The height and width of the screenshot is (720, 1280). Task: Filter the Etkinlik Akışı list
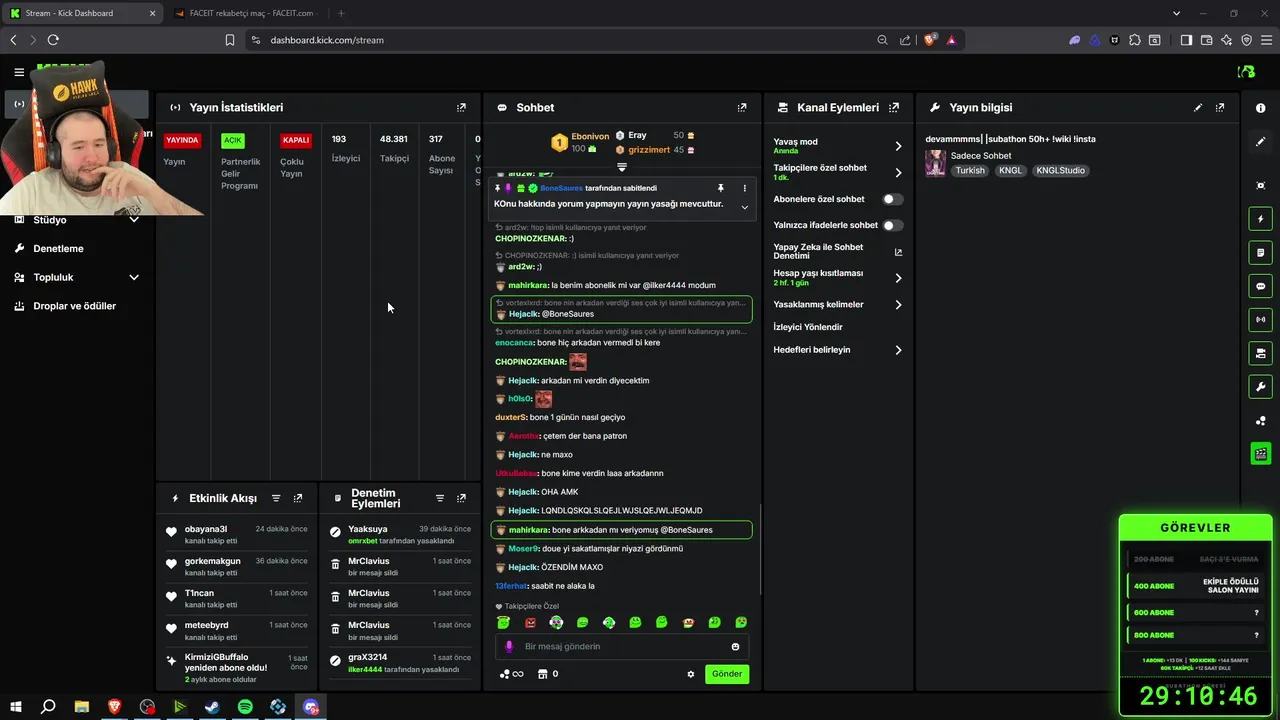pyautogui.click(x=276, y=498)
